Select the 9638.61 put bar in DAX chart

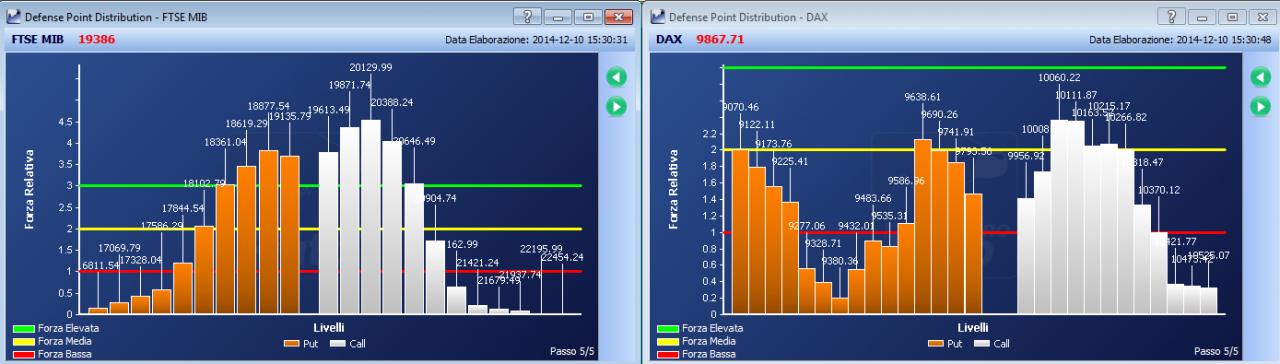pos(923,227)
